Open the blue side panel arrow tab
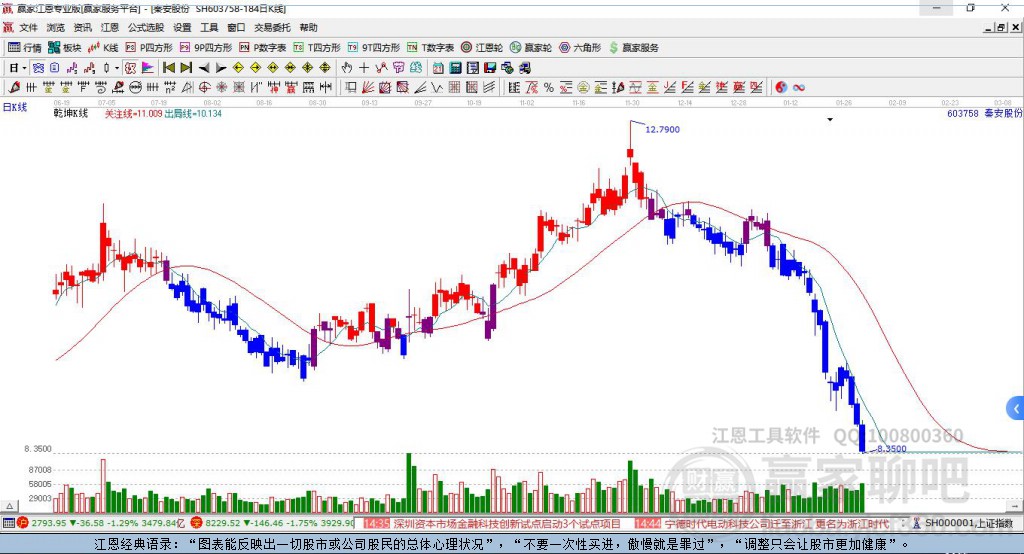Screen dimensions: 1024x554 1016,408
